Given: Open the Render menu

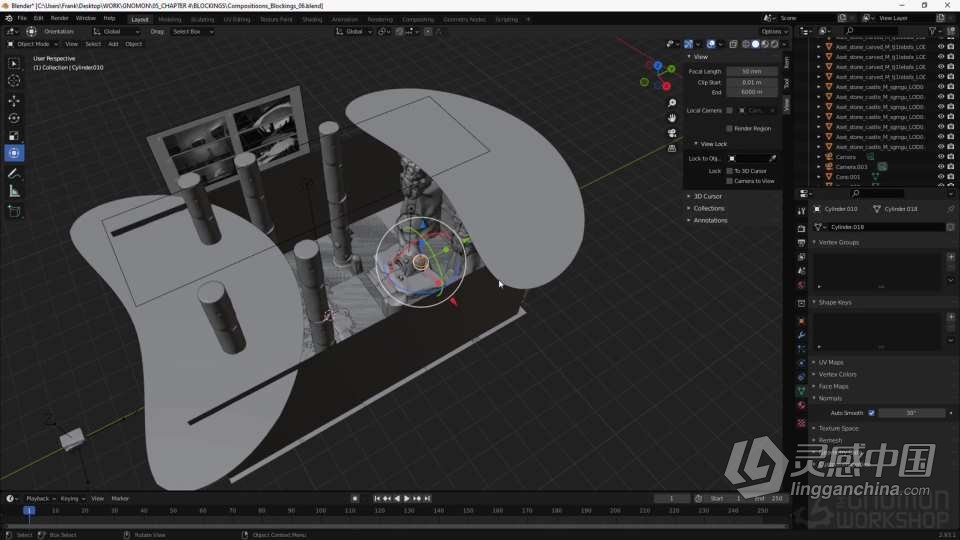Looking at the screenshot, I should click(x=59, y=18).
